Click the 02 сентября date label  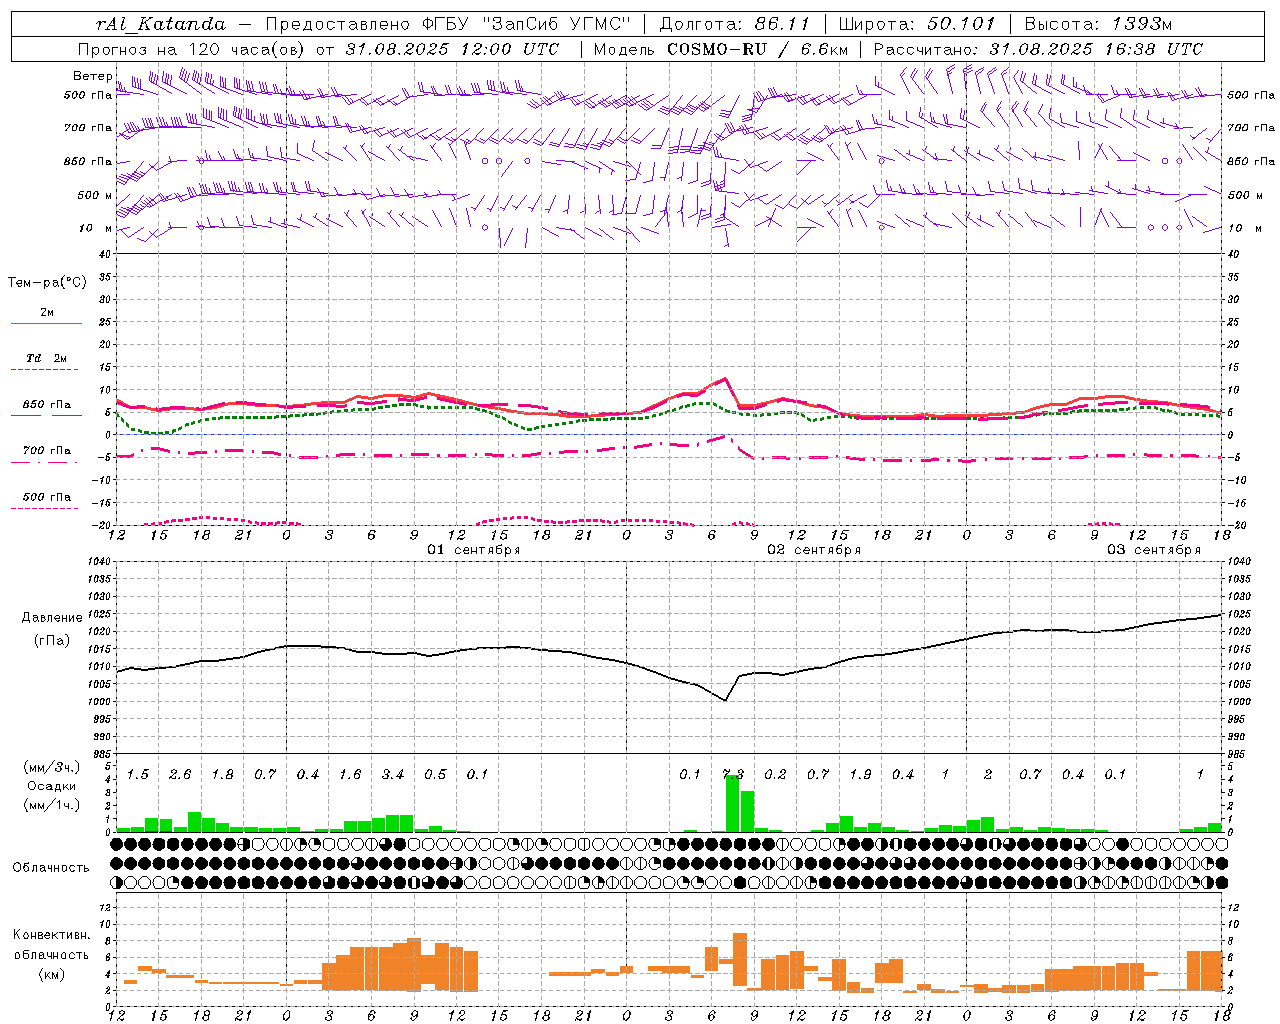click(814, 550)
